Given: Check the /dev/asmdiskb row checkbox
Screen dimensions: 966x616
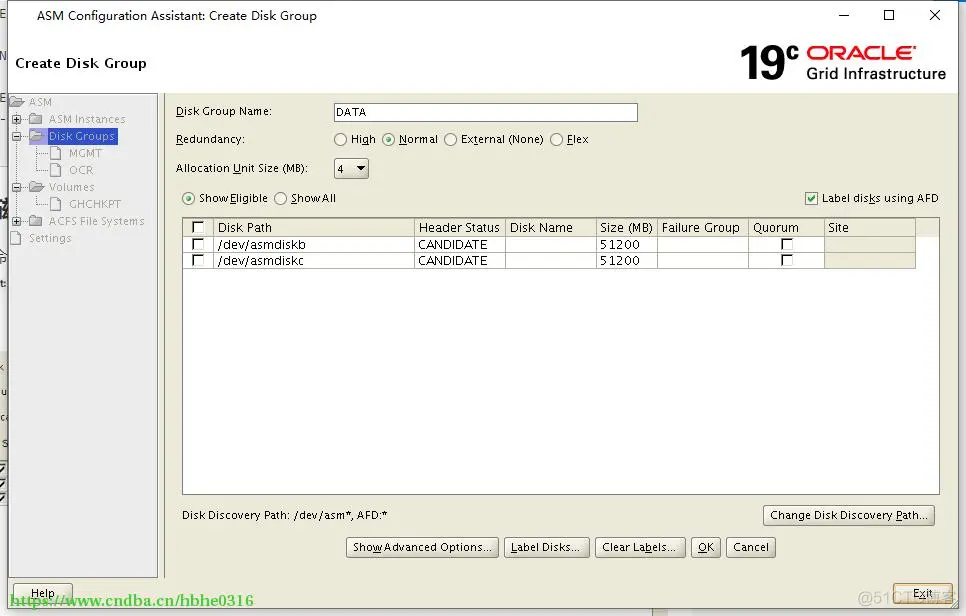Looking at the screenshot, I should point(198,245).
